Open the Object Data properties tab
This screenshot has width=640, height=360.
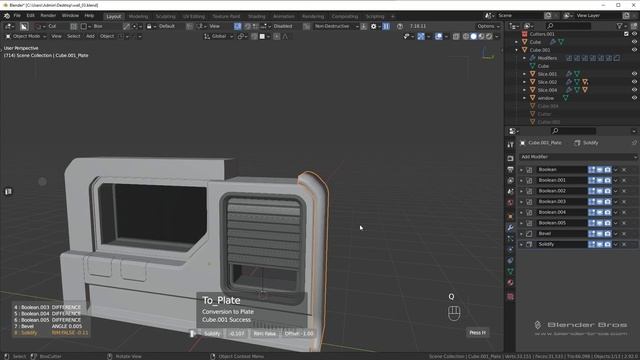tap(510, 271)
